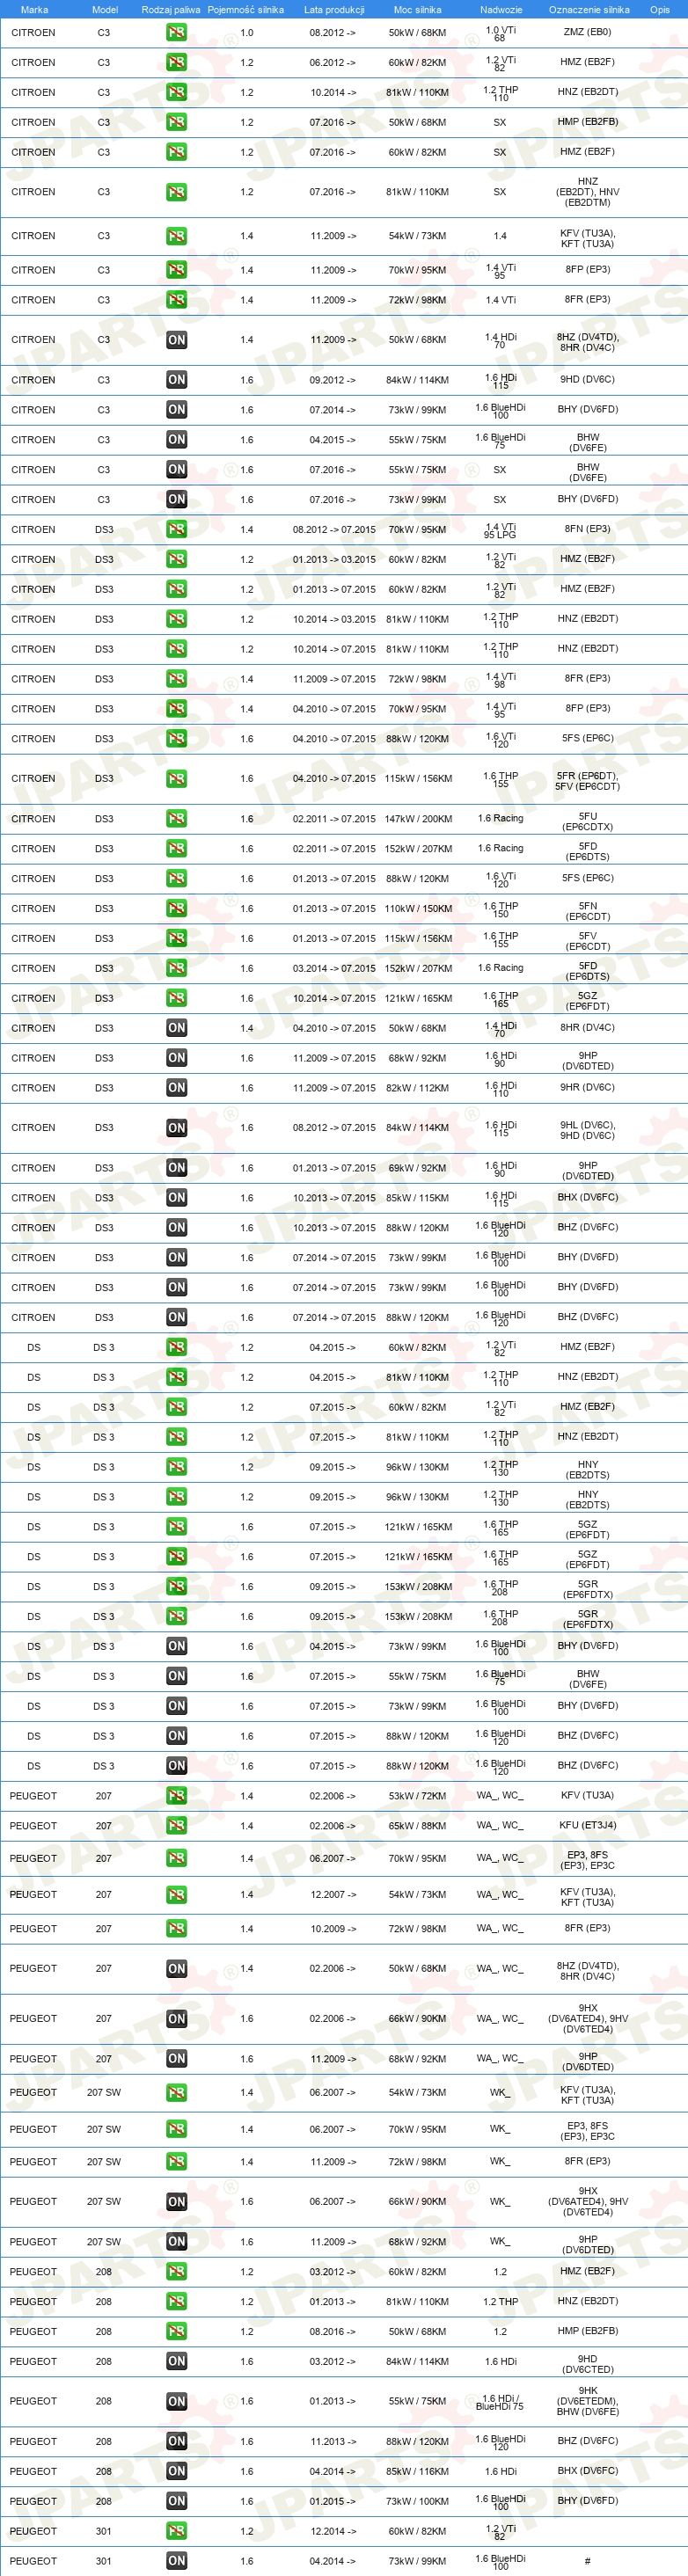
Task: Click petrol icon in Peugeot 301 1.2 row
Action: pos(176,2531)
